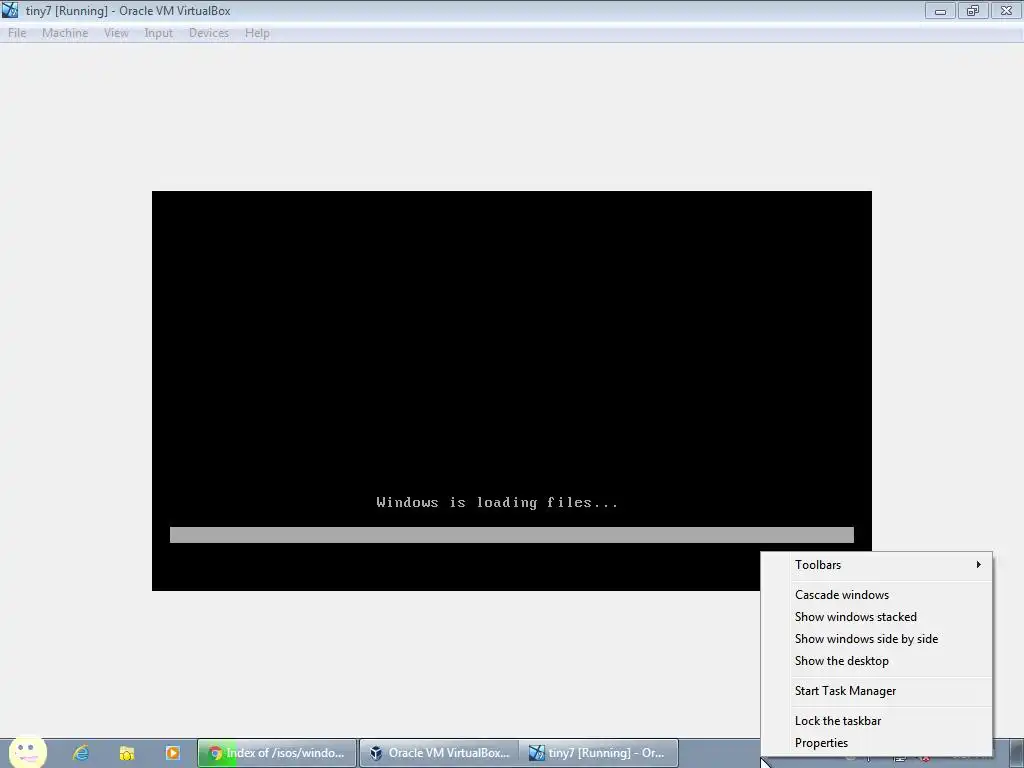This screenshot has height=768, width=1024.
Task: Click Start Task Manager
Action: tap(876, 691)
